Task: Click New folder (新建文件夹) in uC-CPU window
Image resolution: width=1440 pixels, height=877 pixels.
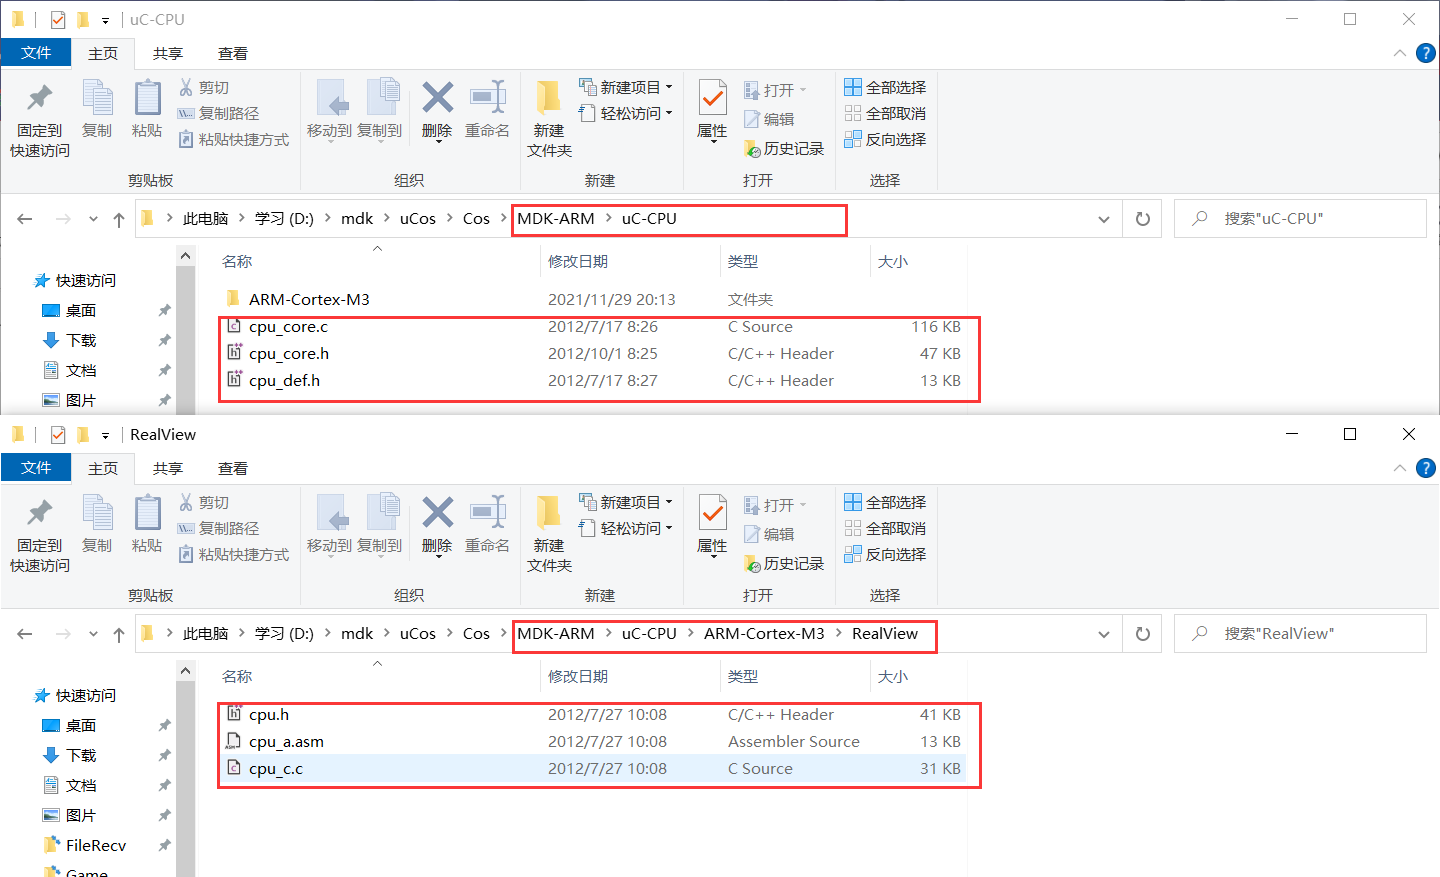Action: [x=549, y=118]
